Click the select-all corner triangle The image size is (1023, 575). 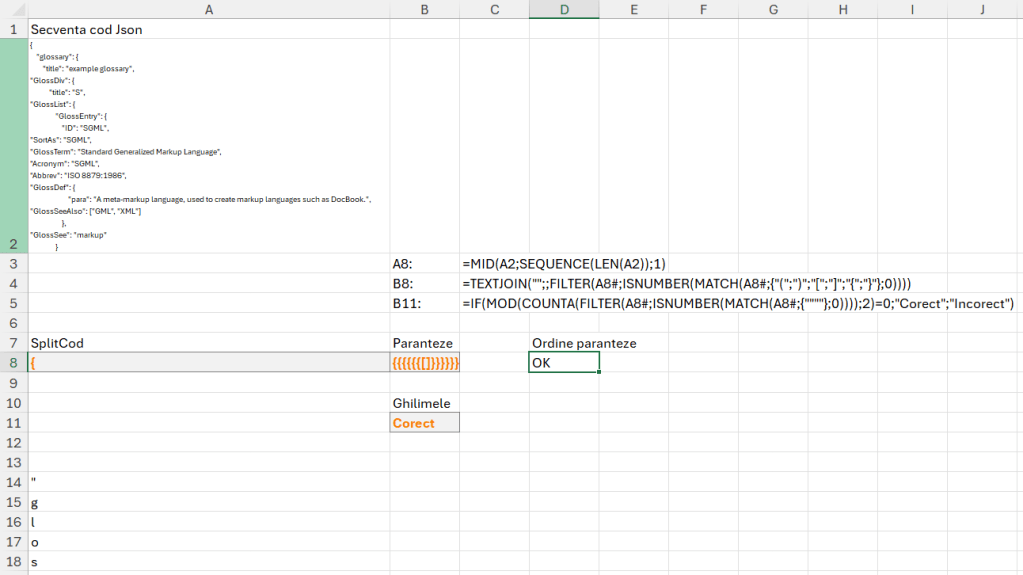click(14, 9)
